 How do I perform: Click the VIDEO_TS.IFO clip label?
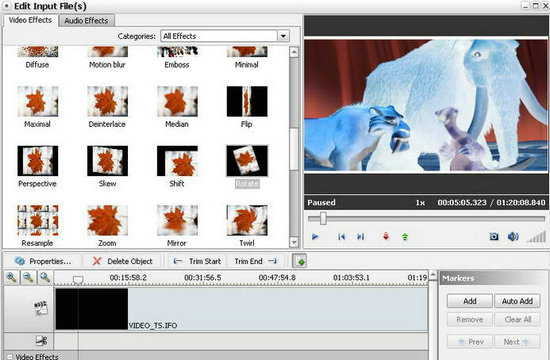(x=153, y=325)
